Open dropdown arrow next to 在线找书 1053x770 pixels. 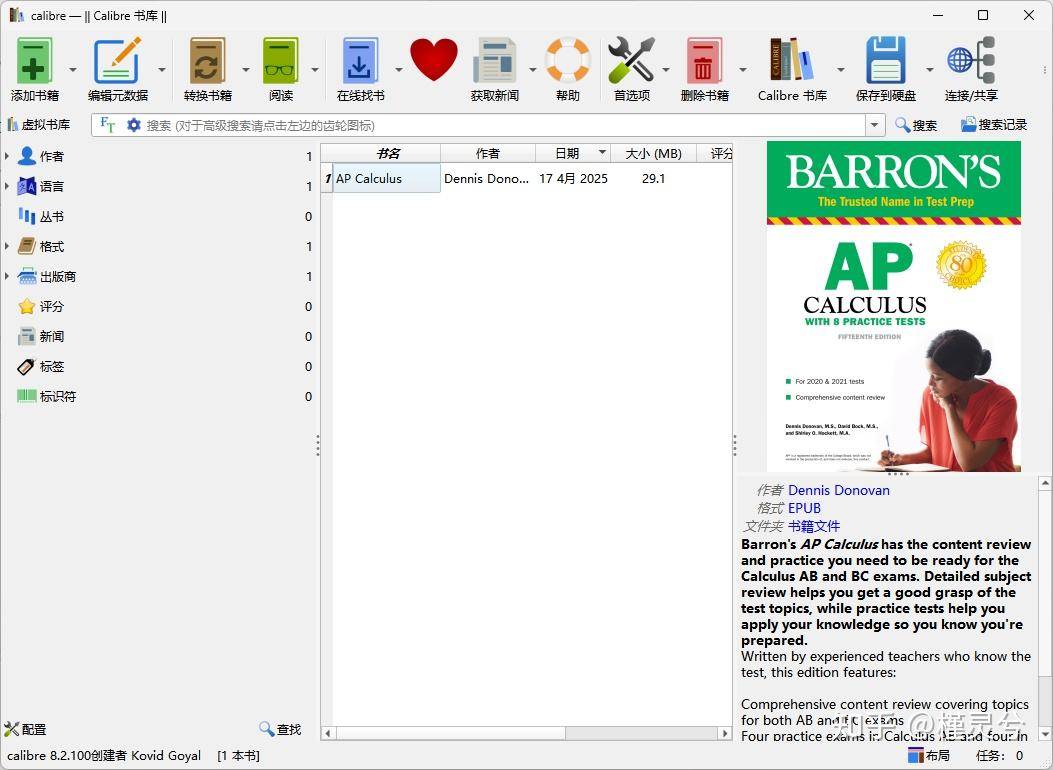(x=398, y=69)
